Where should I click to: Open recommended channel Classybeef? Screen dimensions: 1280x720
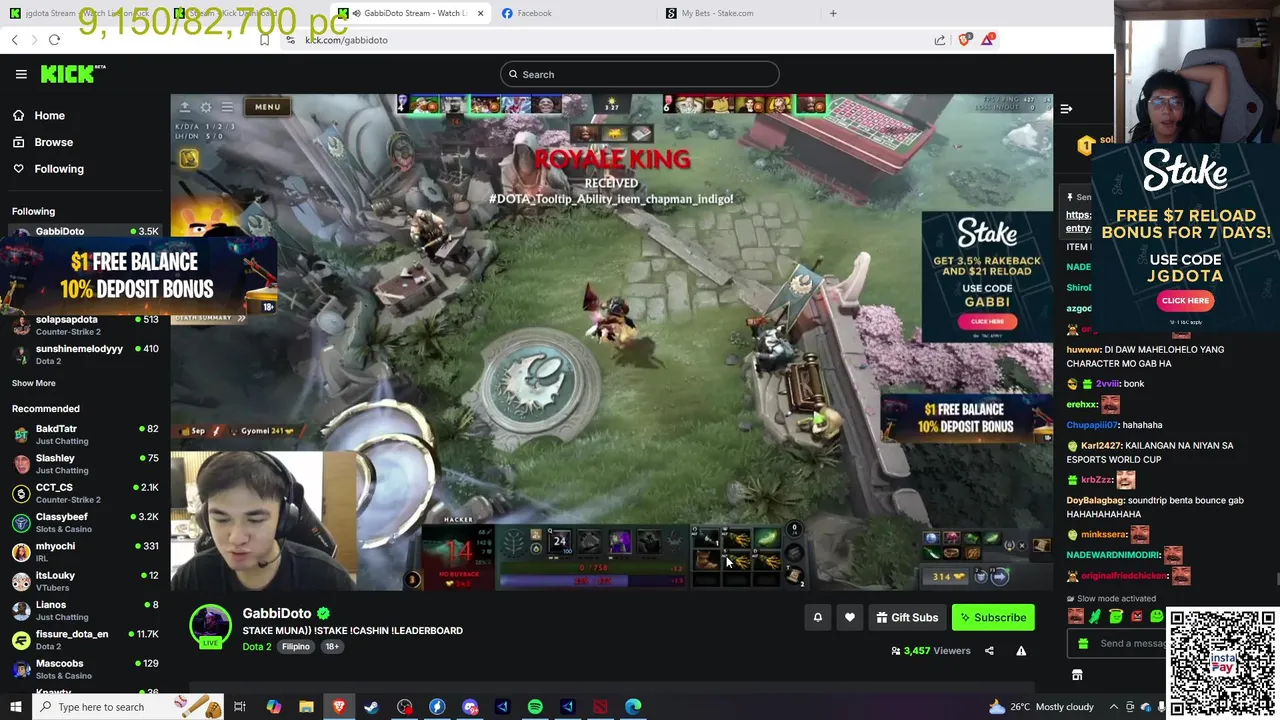click(85, 522)
